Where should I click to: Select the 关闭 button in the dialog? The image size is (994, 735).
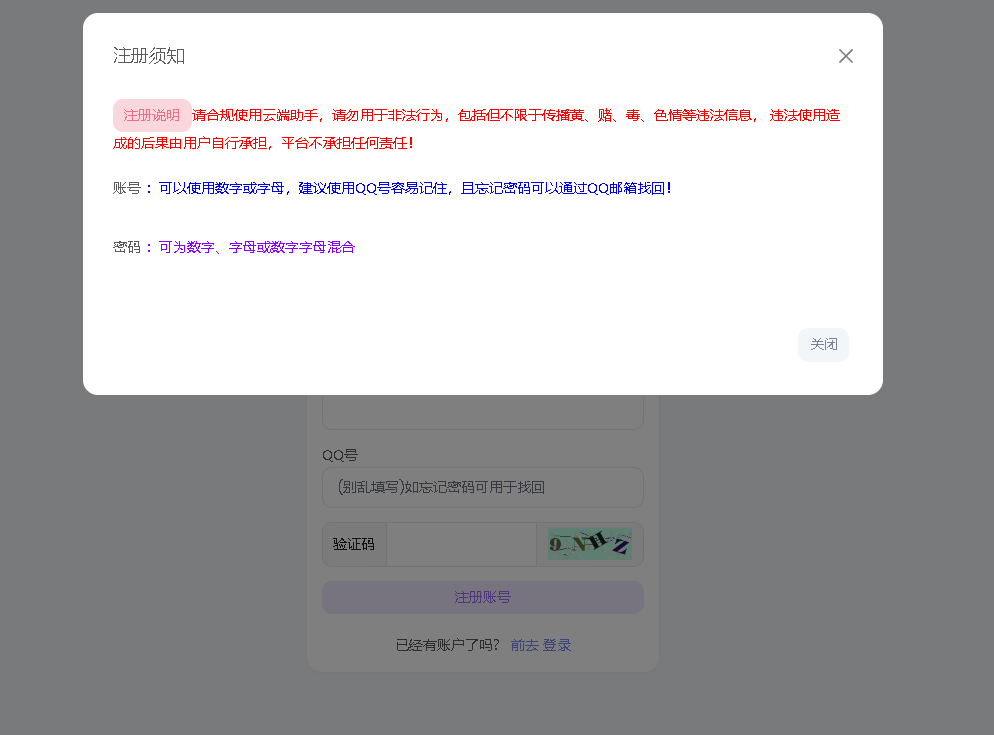pos(823,344)
